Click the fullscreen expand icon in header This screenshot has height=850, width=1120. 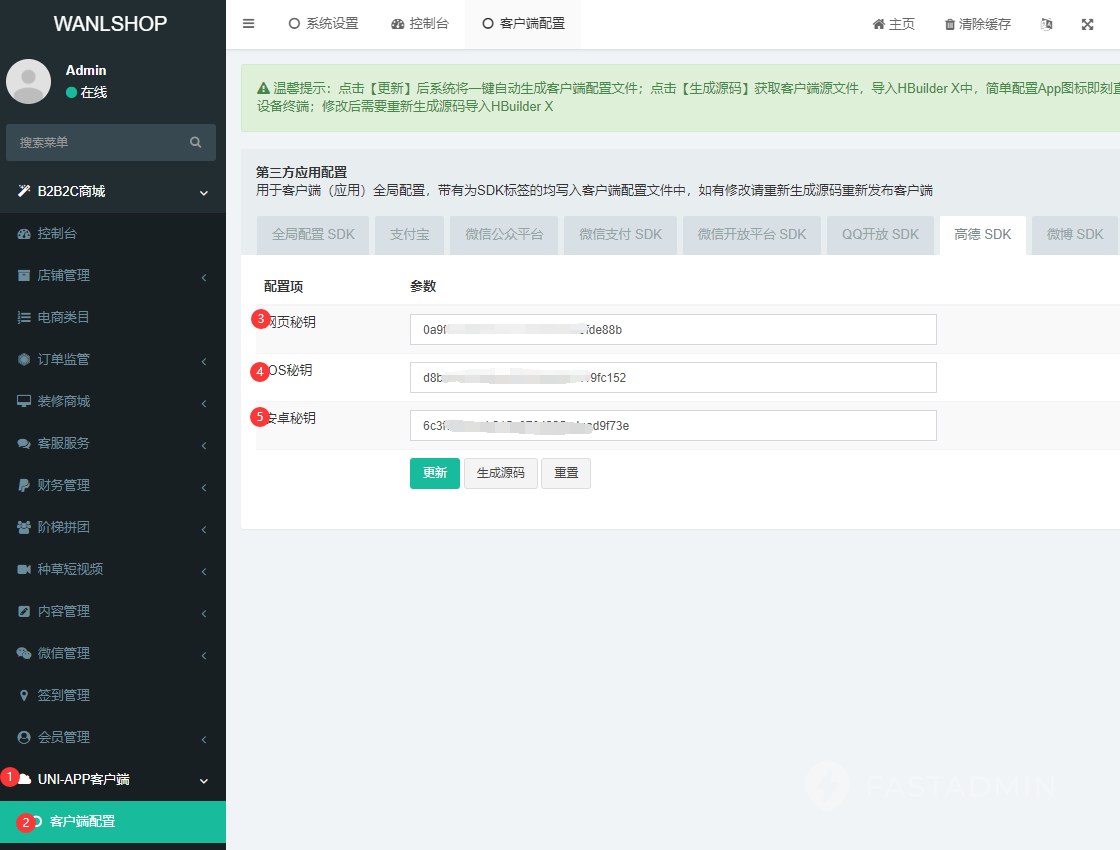1087,24
